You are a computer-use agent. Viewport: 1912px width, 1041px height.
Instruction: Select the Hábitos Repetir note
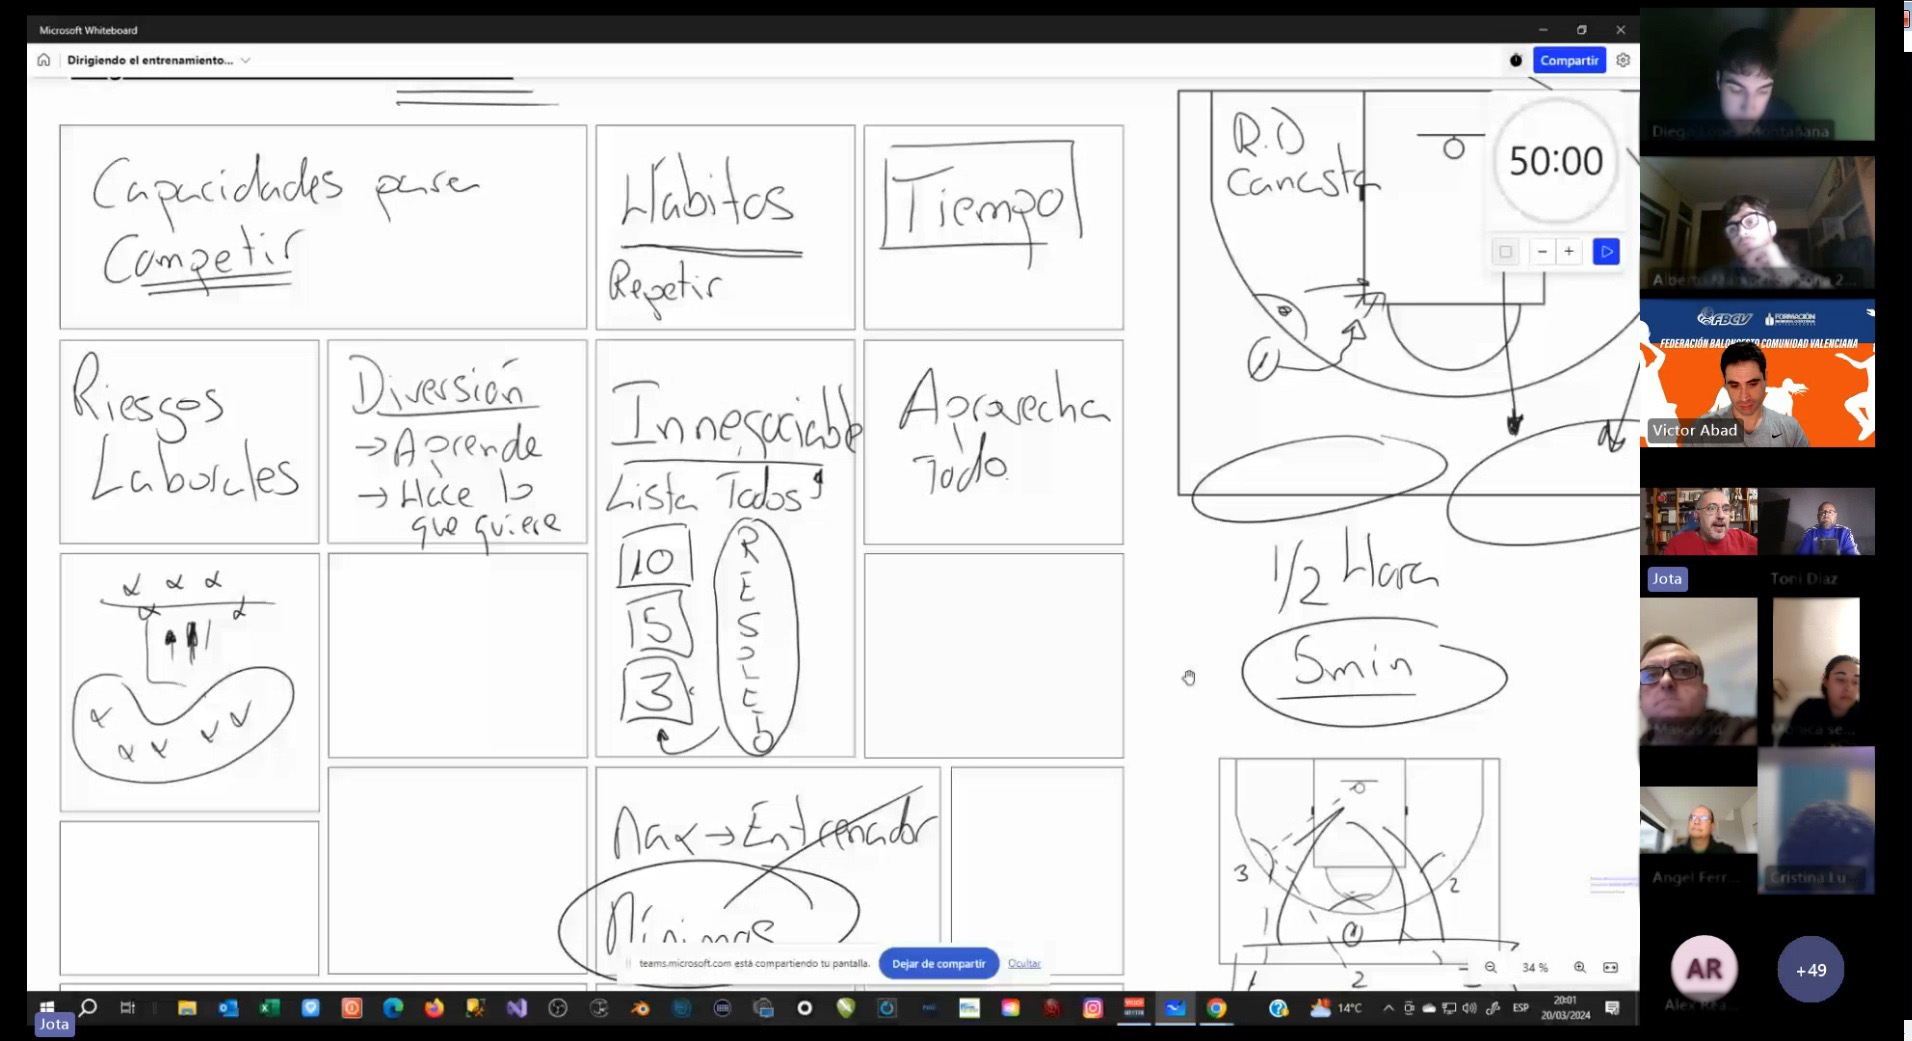coord(726,227)
